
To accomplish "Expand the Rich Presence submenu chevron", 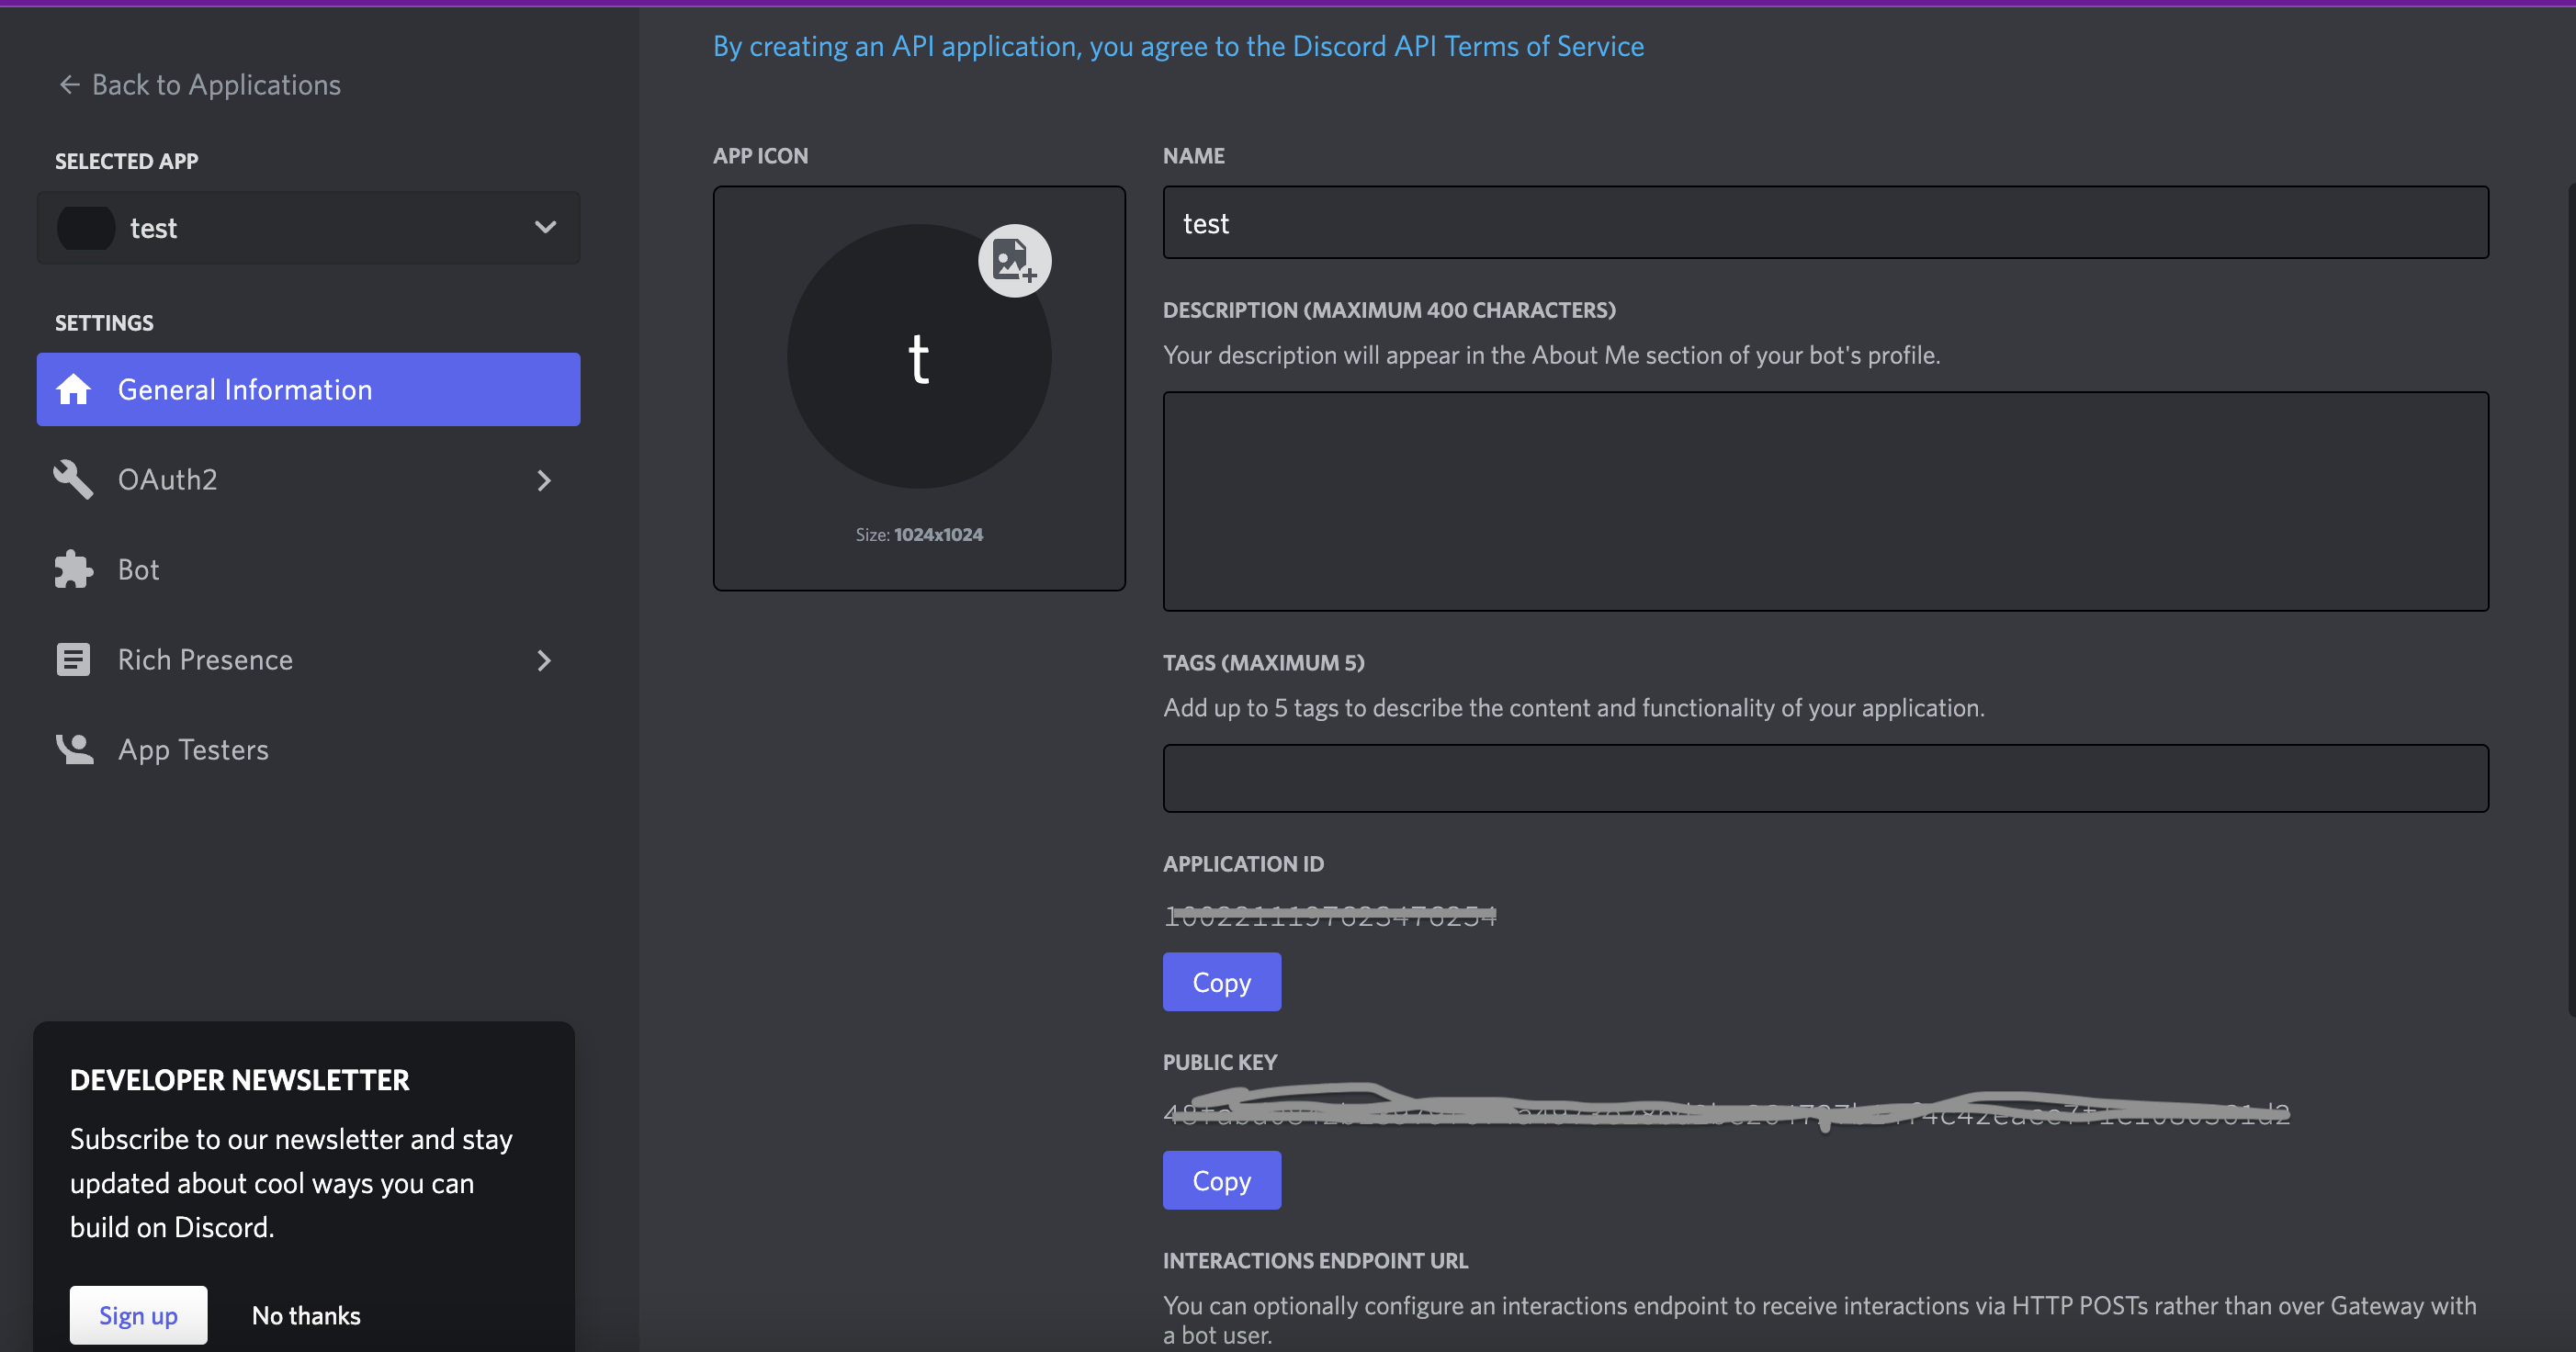I will pos(544,660).
